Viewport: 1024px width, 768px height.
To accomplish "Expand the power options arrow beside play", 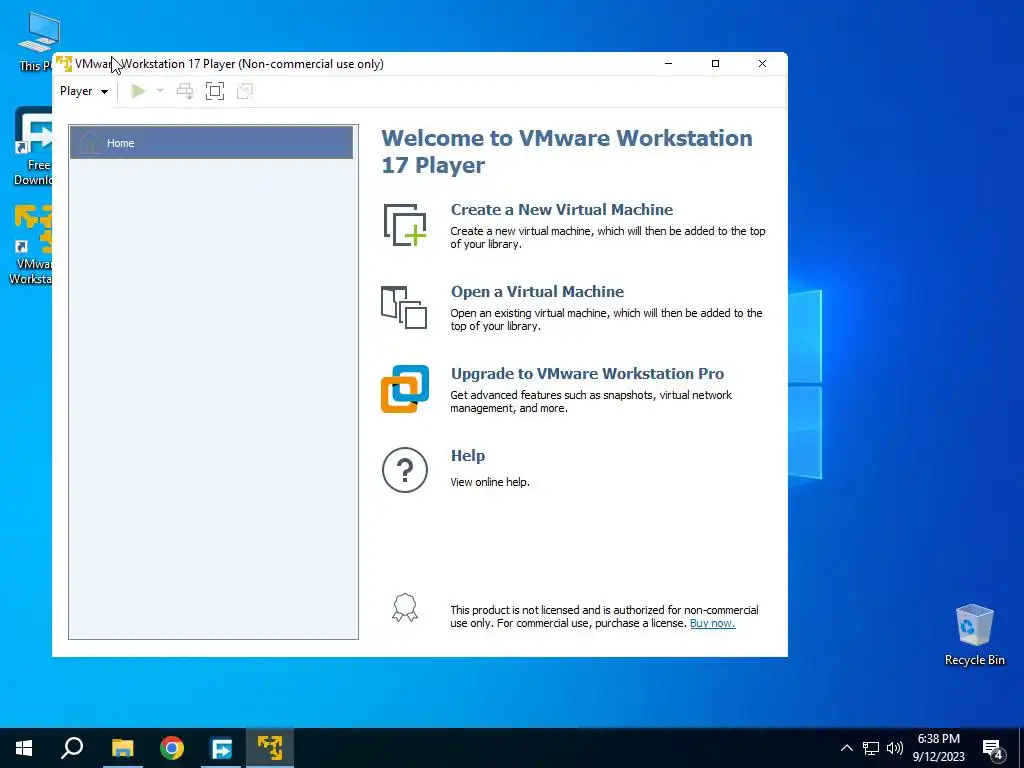I will point(159,91).
